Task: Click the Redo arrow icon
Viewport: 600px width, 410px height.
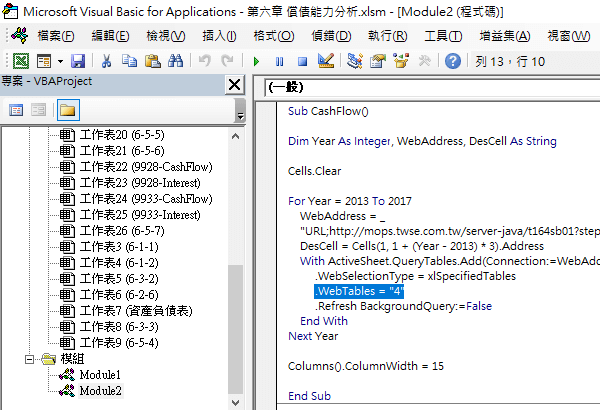Action: tap(228, 61)
